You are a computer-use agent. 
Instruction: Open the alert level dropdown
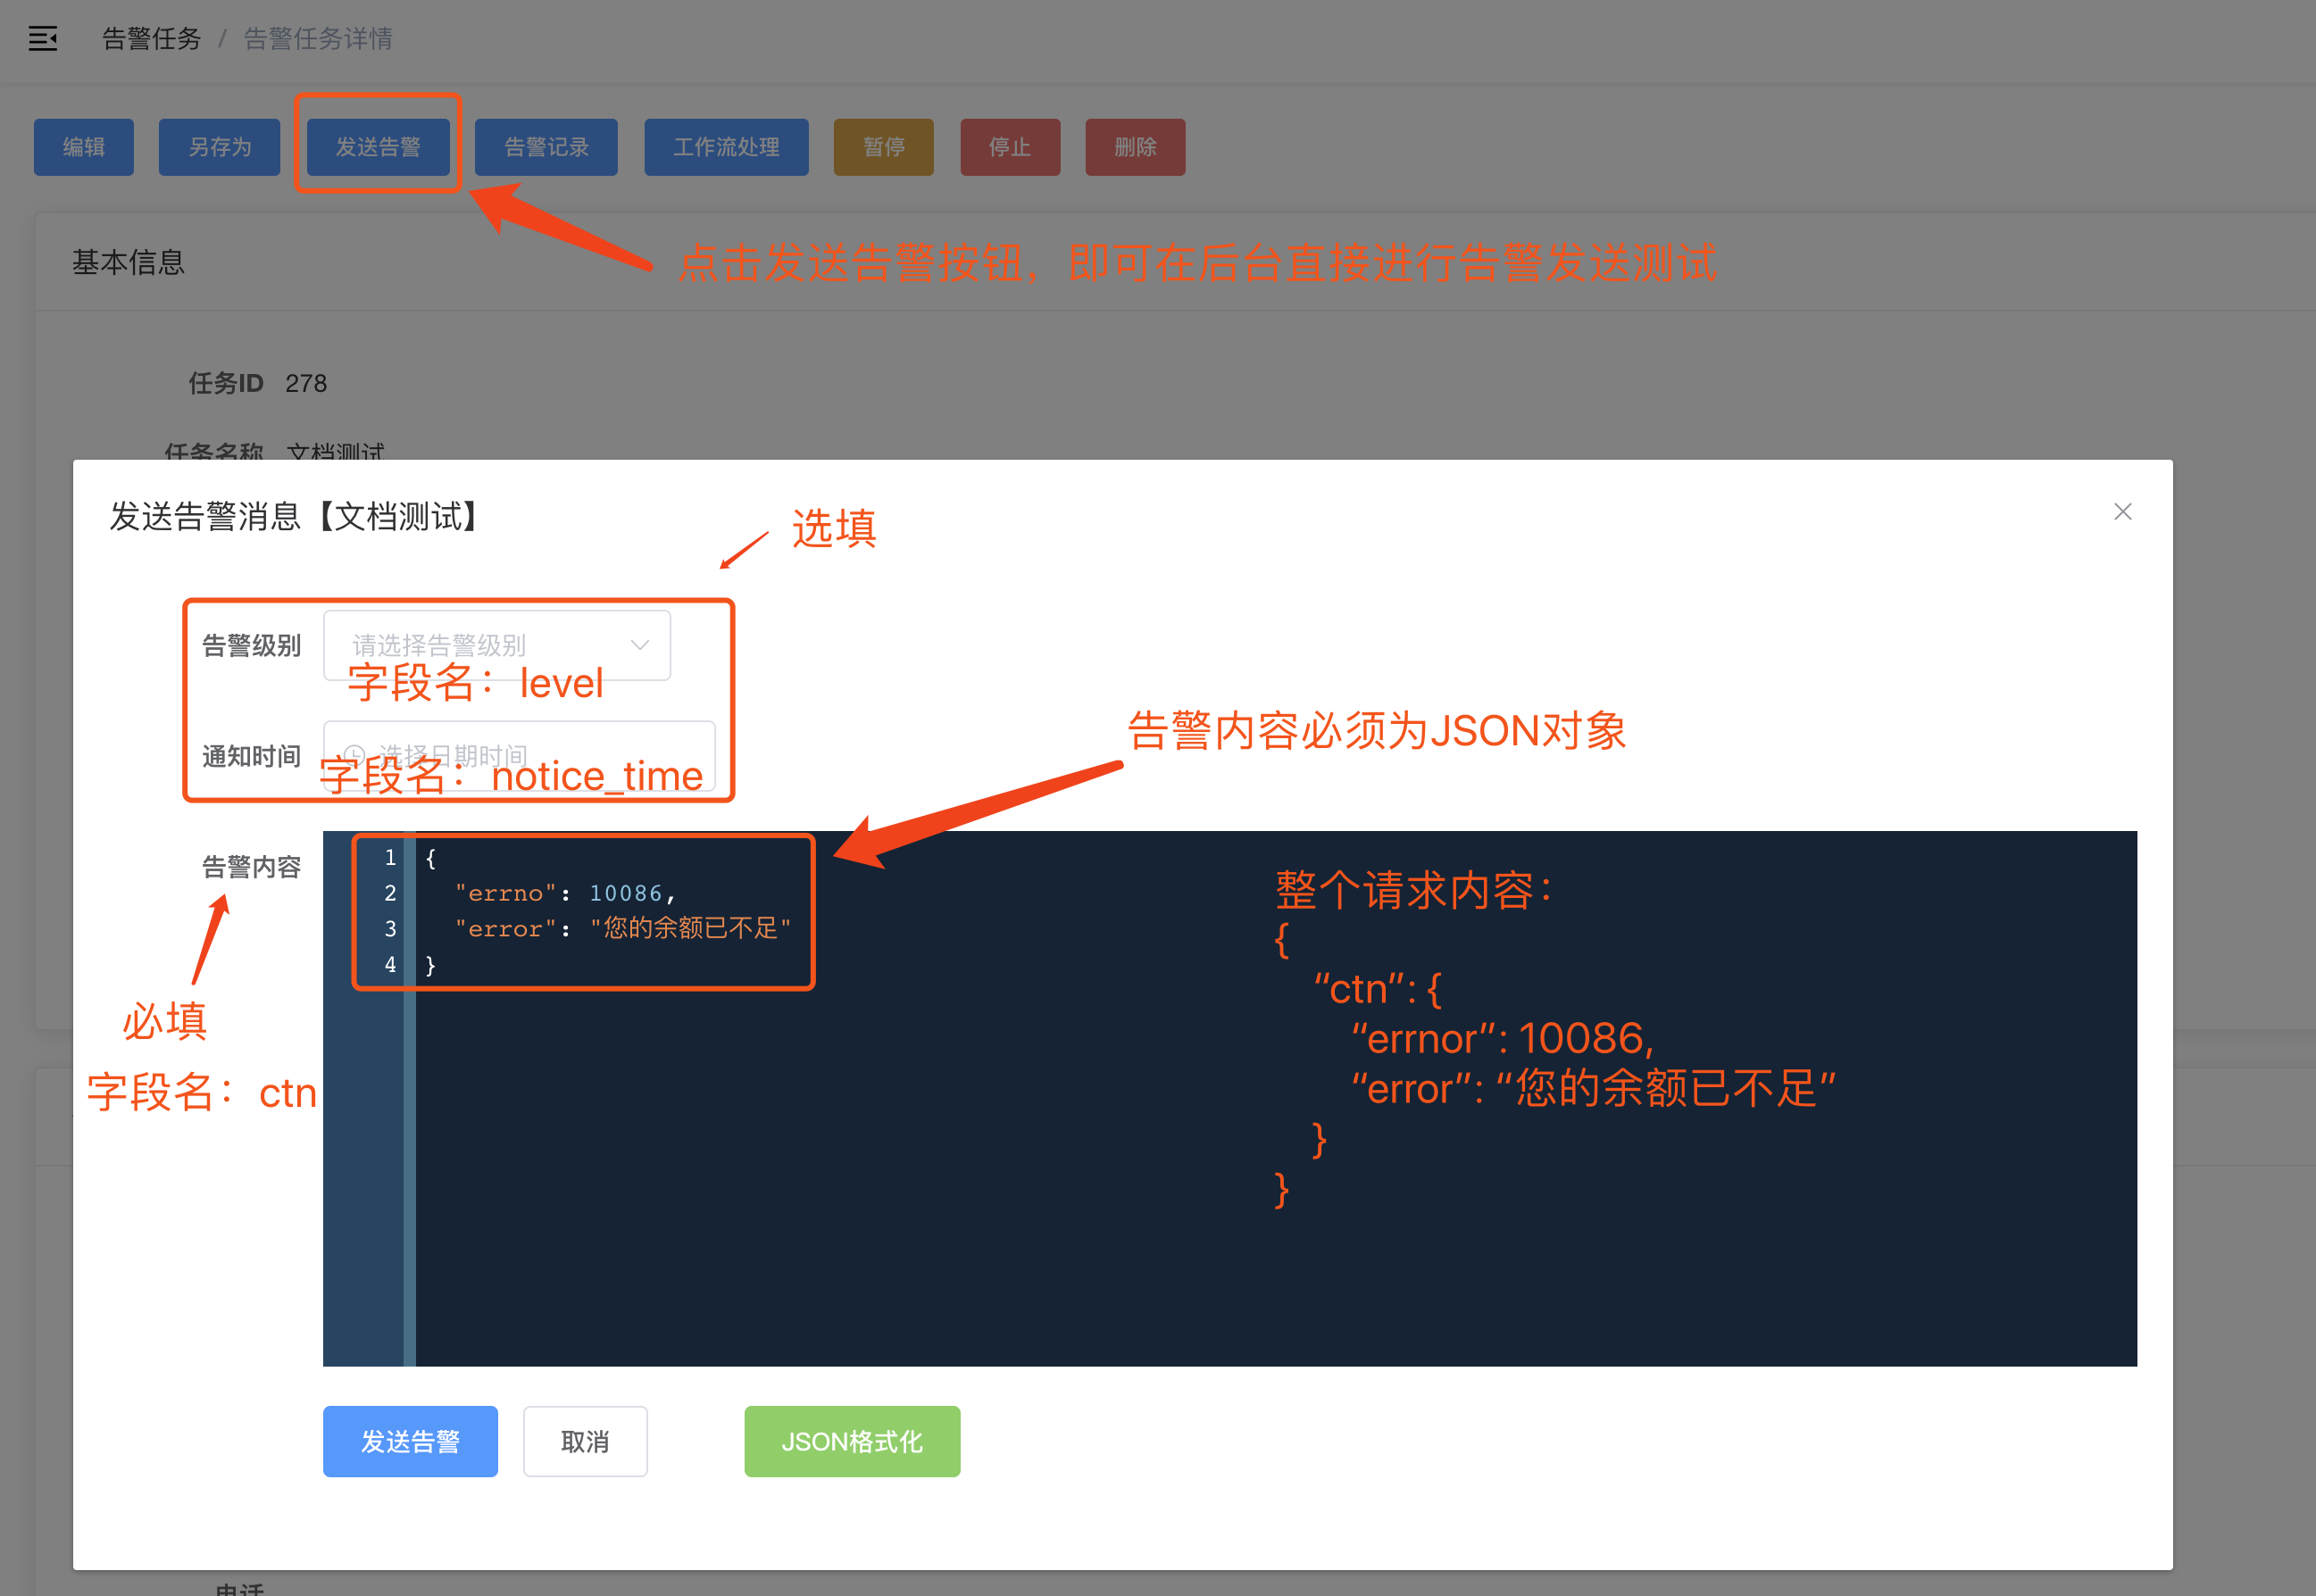[x=497, y=645]
